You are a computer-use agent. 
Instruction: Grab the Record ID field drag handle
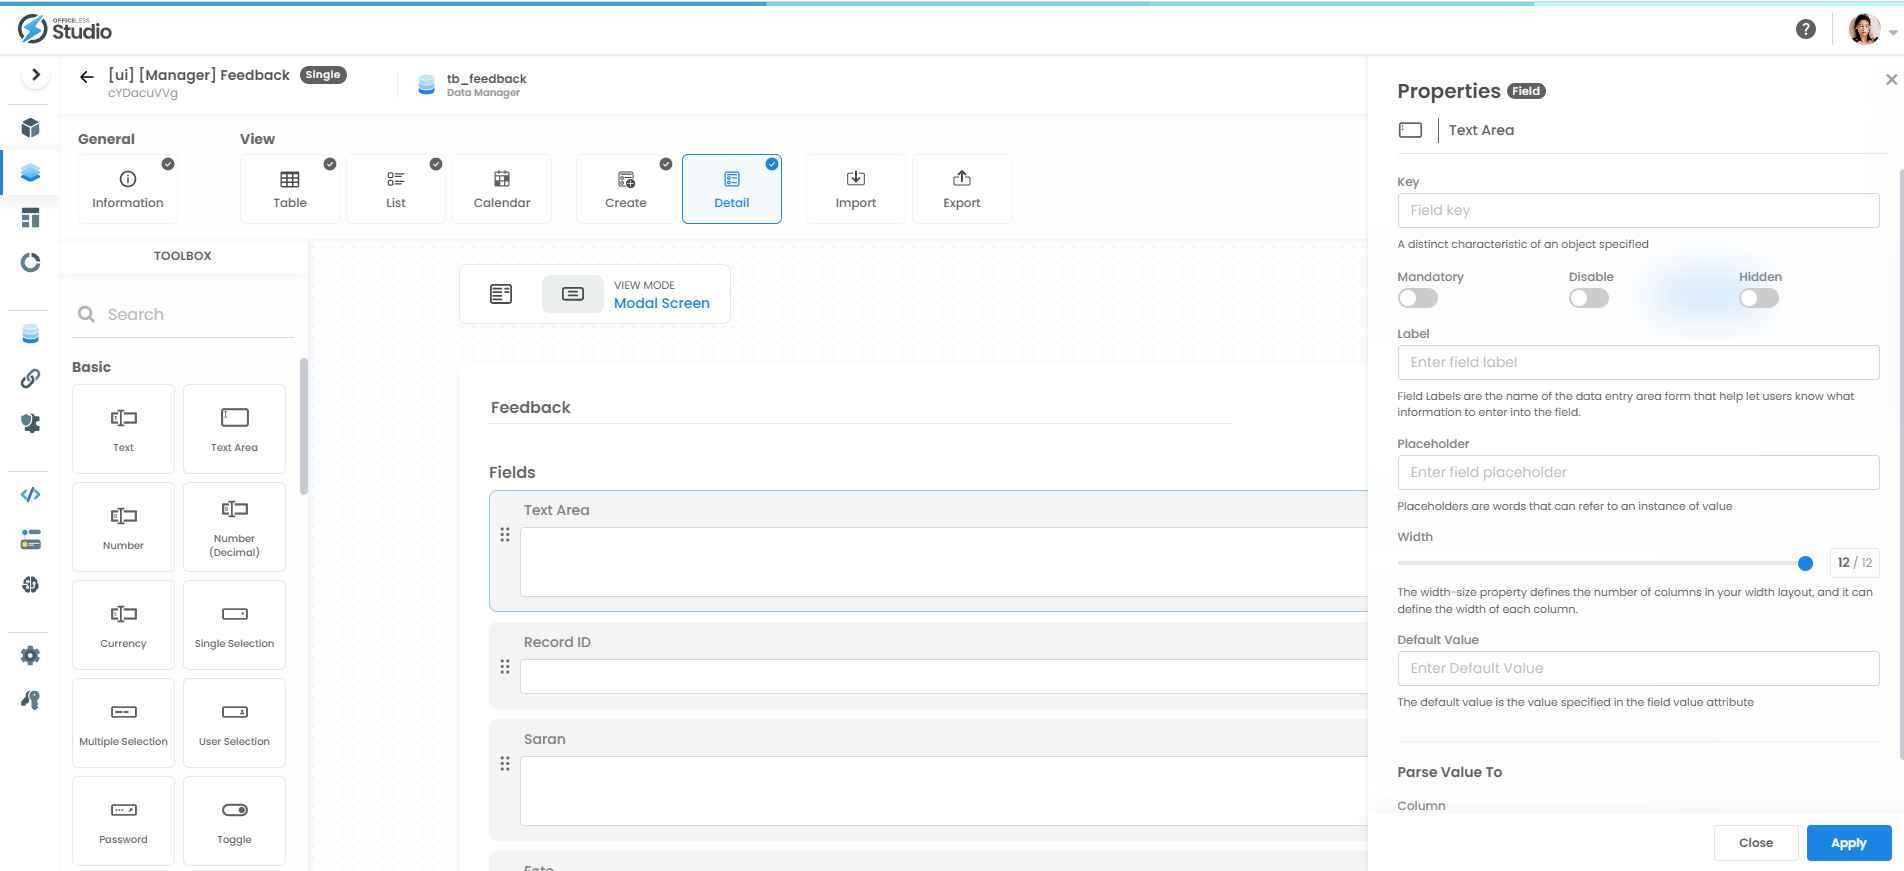tap(505, 667)
